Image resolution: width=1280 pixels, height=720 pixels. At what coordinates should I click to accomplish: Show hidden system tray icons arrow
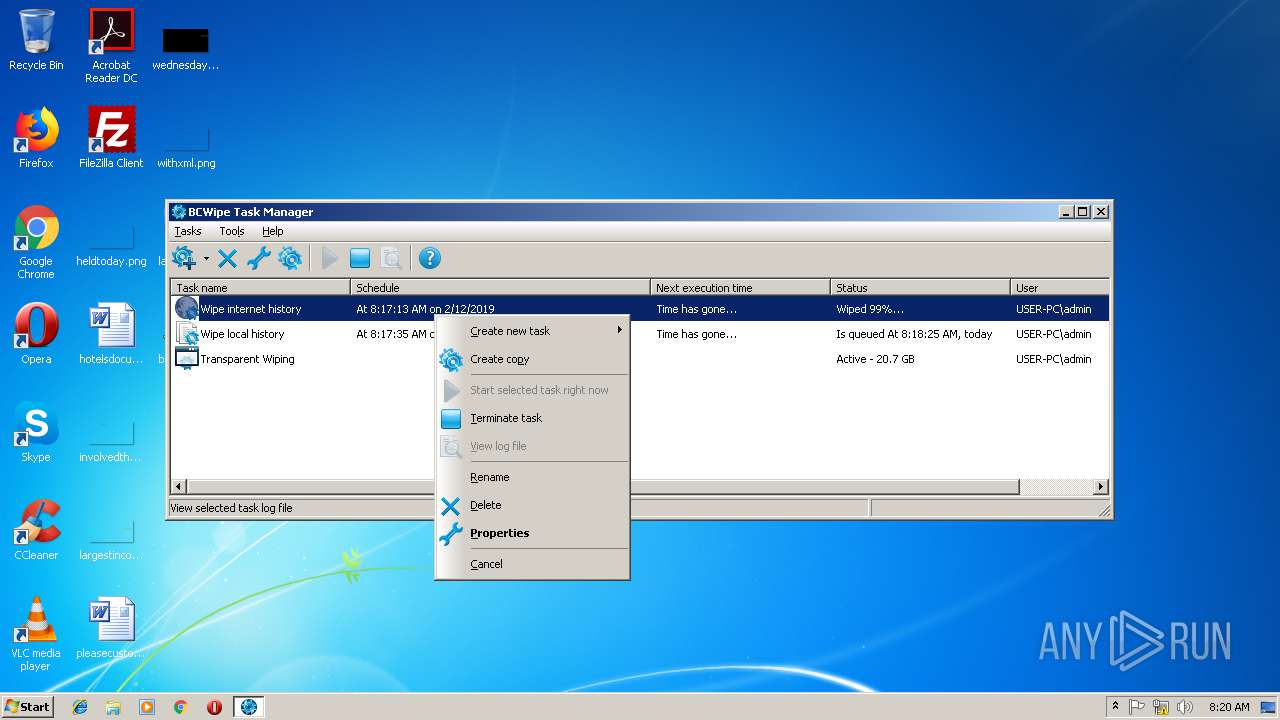tap(1115, 707)
